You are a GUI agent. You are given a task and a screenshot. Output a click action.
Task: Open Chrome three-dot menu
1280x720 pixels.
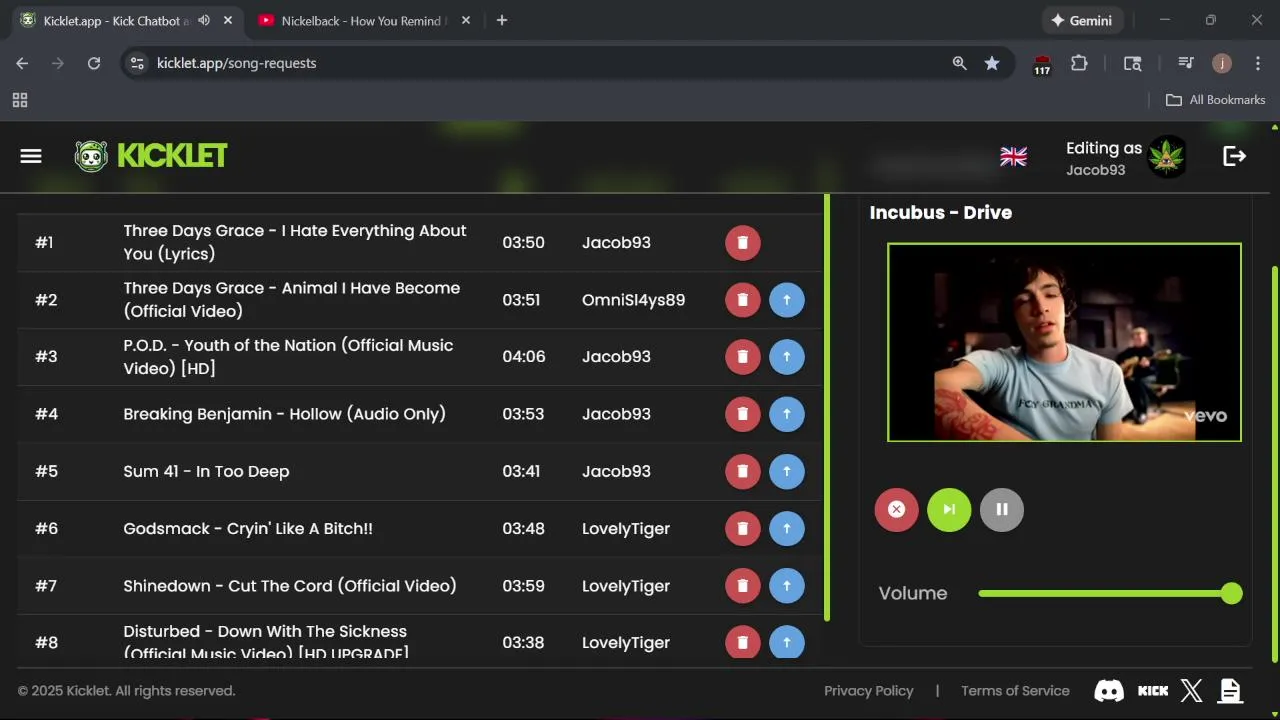[1257, 63]
